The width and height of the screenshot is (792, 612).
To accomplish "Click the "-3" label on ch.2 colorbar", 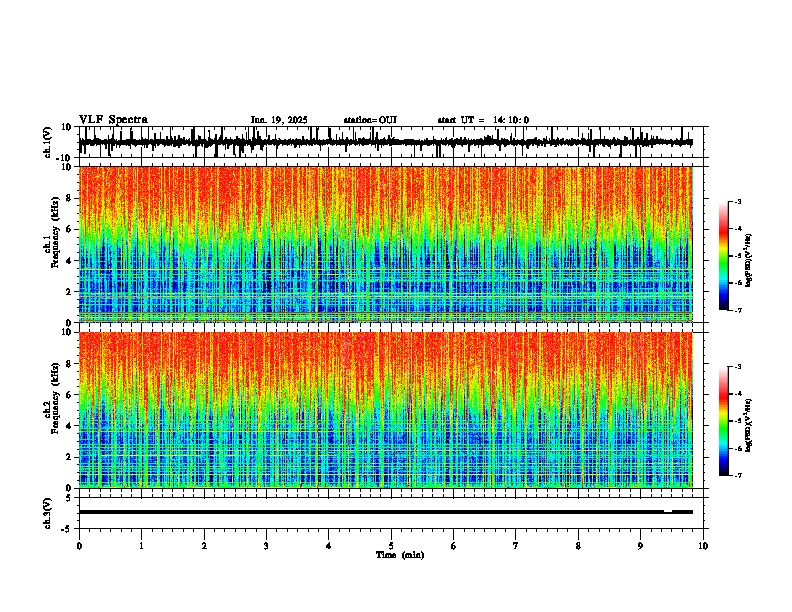I will tap(738, 367).
